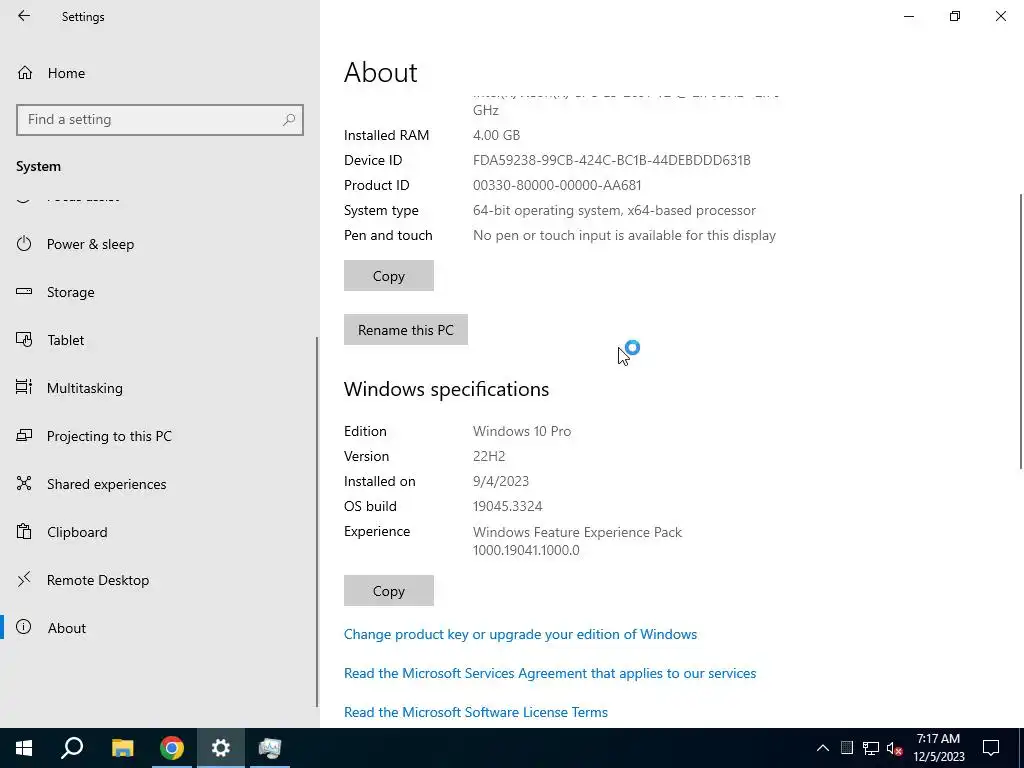The height and width of the screenshot is (768, 1024).
Task: Copy Windows specifications with Copy button
Action: pyautogui.click(x=389, y=591)
